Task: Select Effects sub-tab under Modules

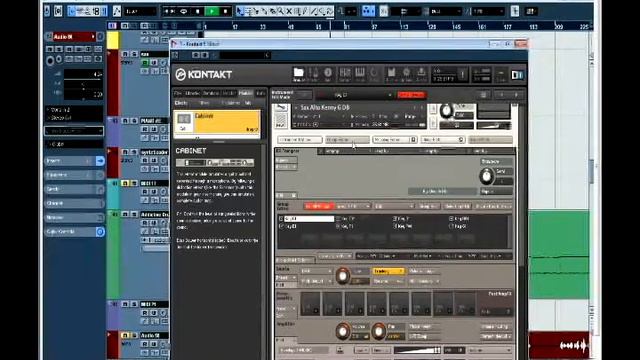Action: [x=181, y=103]
